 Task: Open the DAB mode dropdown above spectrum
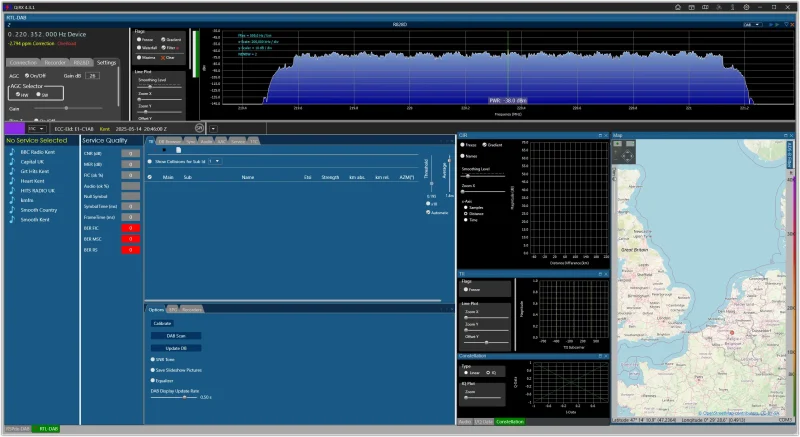tap(753, 25)
